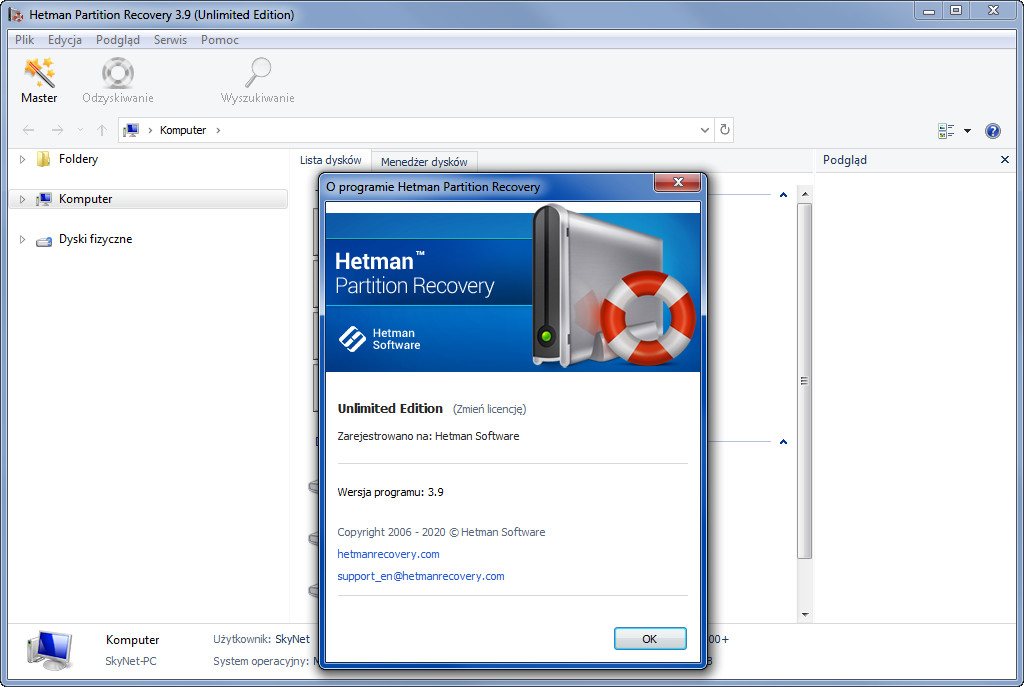This screenshot has height=687, width=1024.
Task: Click 'SkyNet-PC' in the status bar
Action: click(131, 661)
